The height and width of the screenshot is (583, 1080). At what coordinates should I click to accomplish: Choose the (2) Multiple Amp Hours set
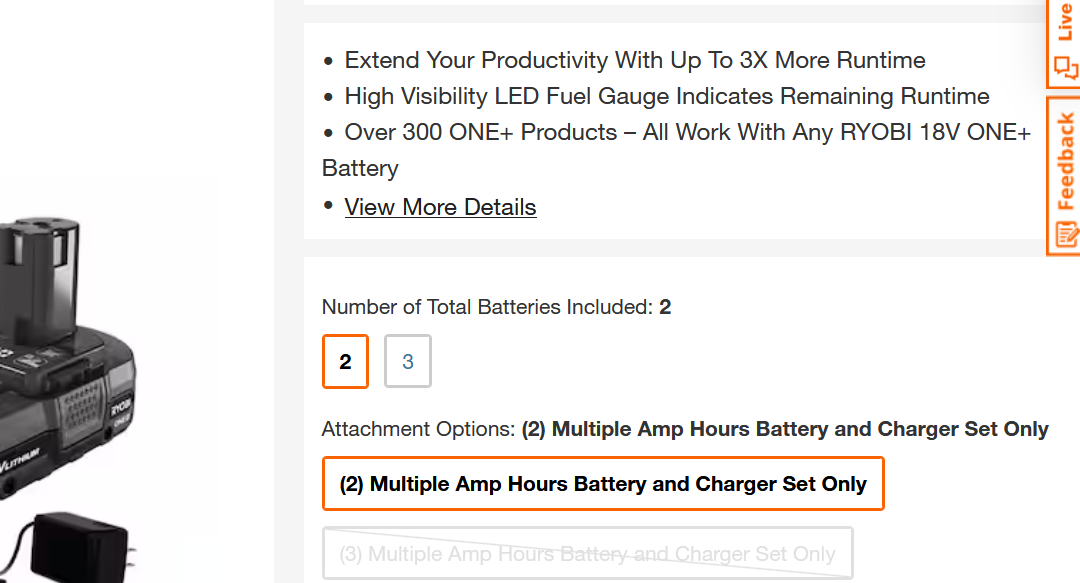pyautogui.click(x=603, y=484)
